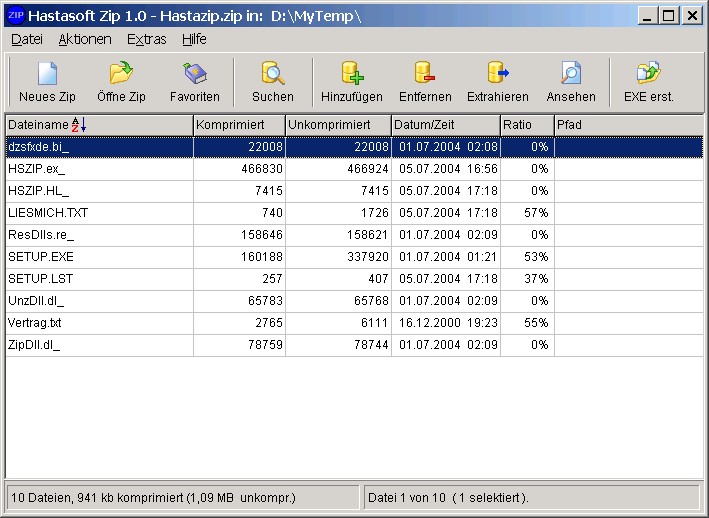Sort by Pfad column header
This screenshot has width=709, height=518.
(629, 125)
